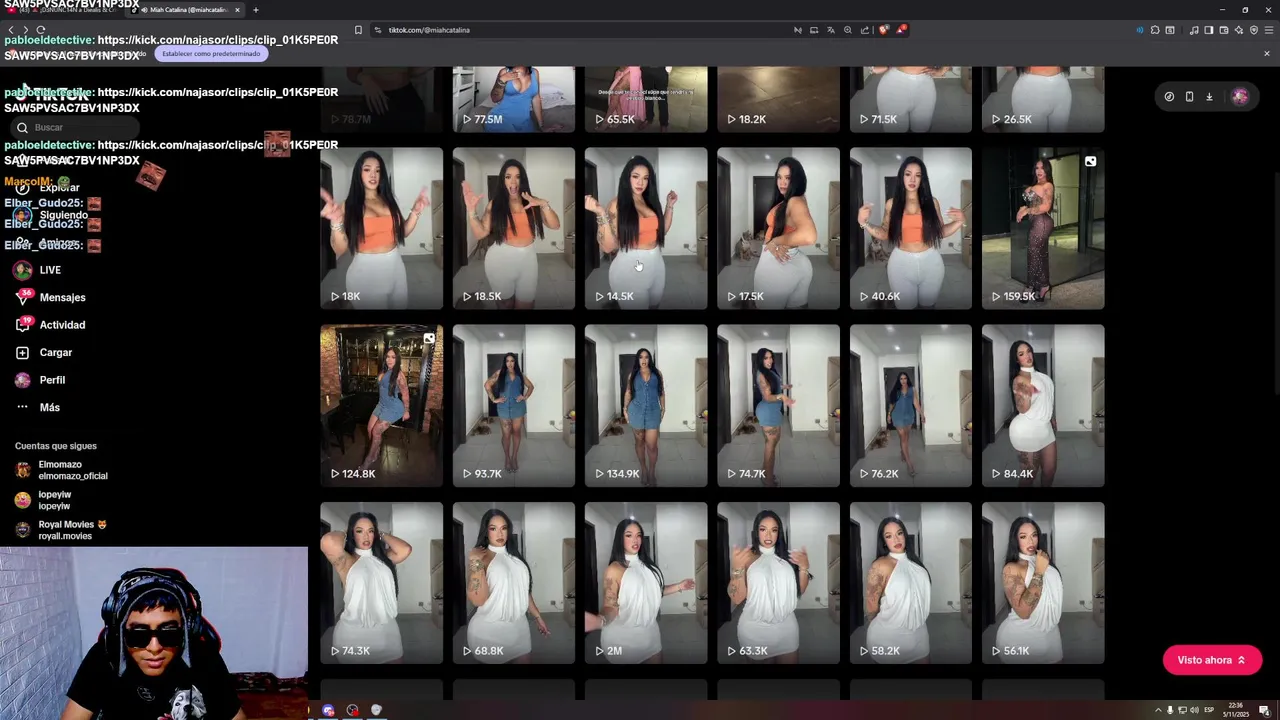Click the 'Visto ahora' pink button
This screenshot has width=1280, height=720.
[x=1212, y=660]
